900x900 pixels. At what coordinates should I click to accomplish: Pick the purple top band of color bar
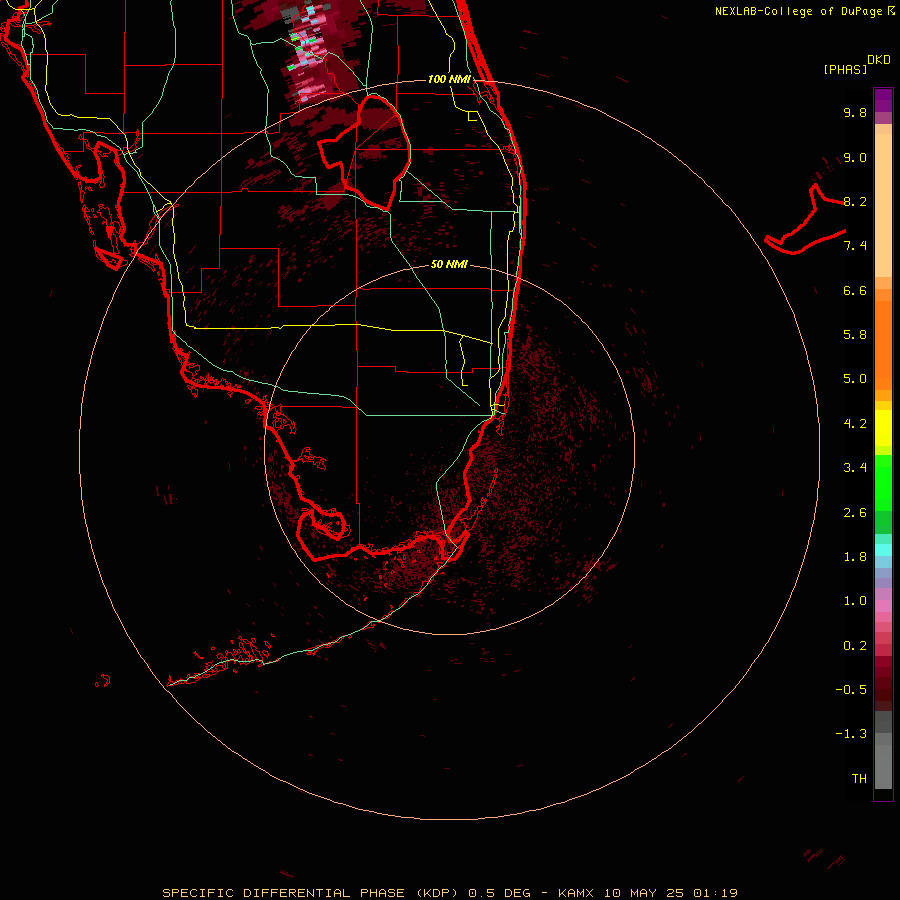click(x=883, y=100)
